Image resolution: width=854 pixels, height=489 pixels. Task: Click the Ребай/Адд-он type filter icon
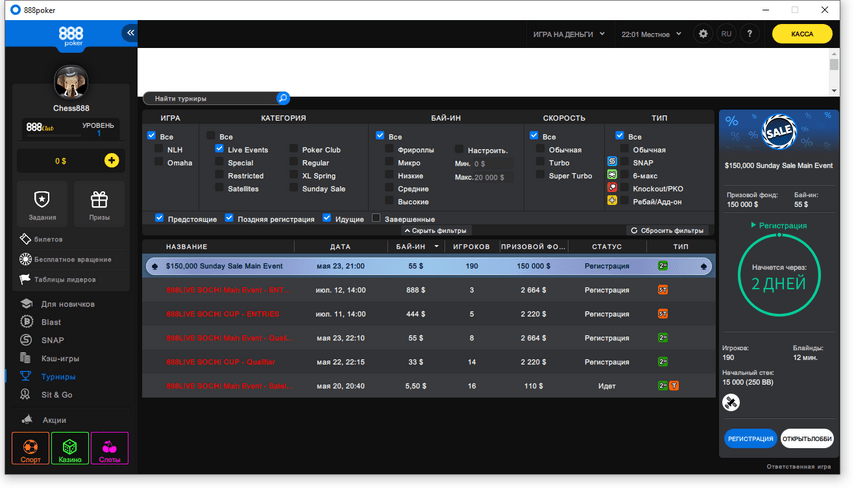click(x=612, y=201)
